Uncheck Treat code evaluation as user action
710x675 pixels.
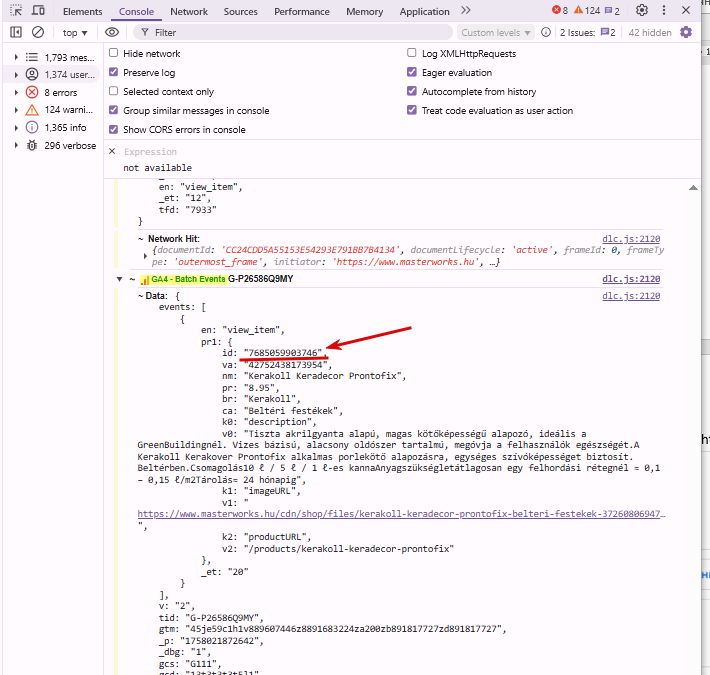(x=412, y=110)
